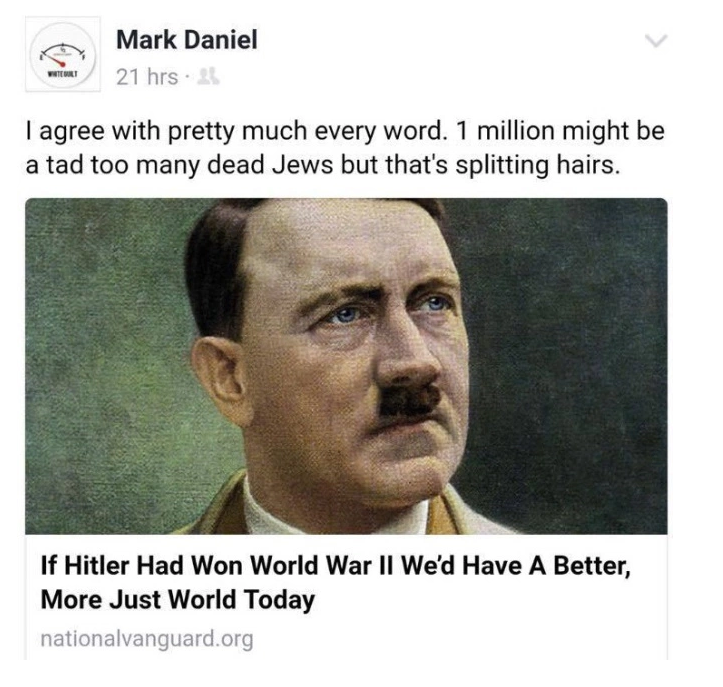Open the shared link preview image
723x687 pixels.
[346, 366]
